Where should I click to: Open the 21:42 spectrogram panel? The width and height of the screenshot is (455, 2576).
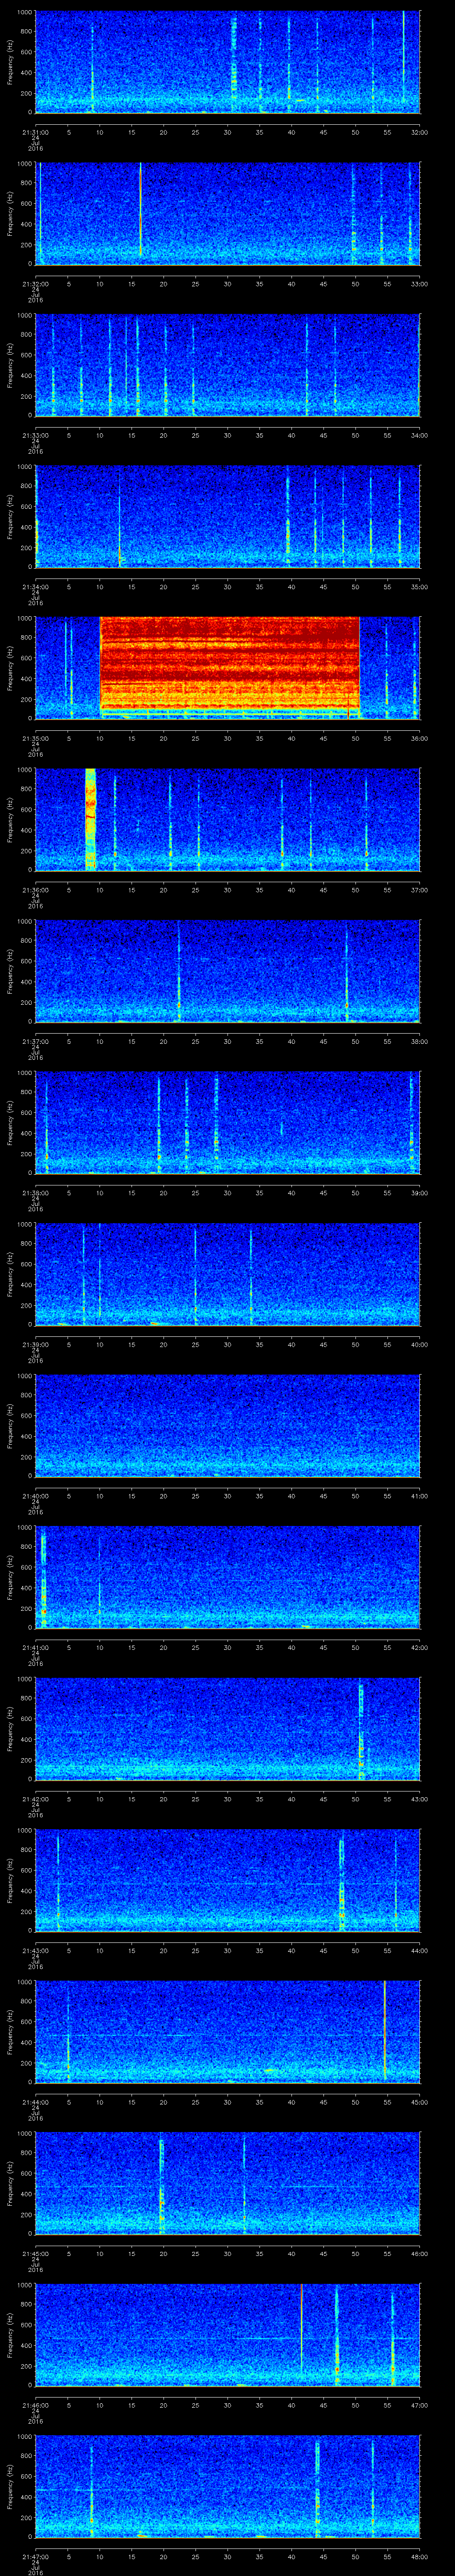pyautogui.click(x=228, y=1728)
